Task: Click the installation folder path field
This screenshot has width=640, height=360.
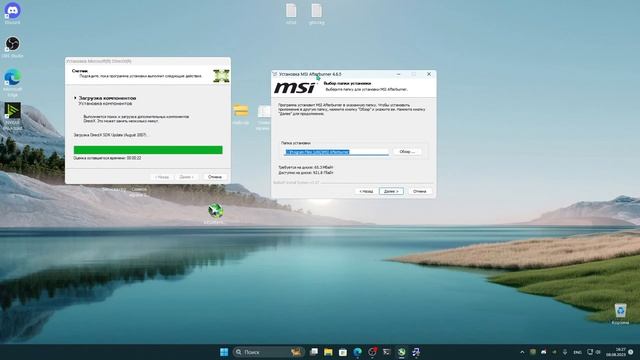Action: (336, 152)
